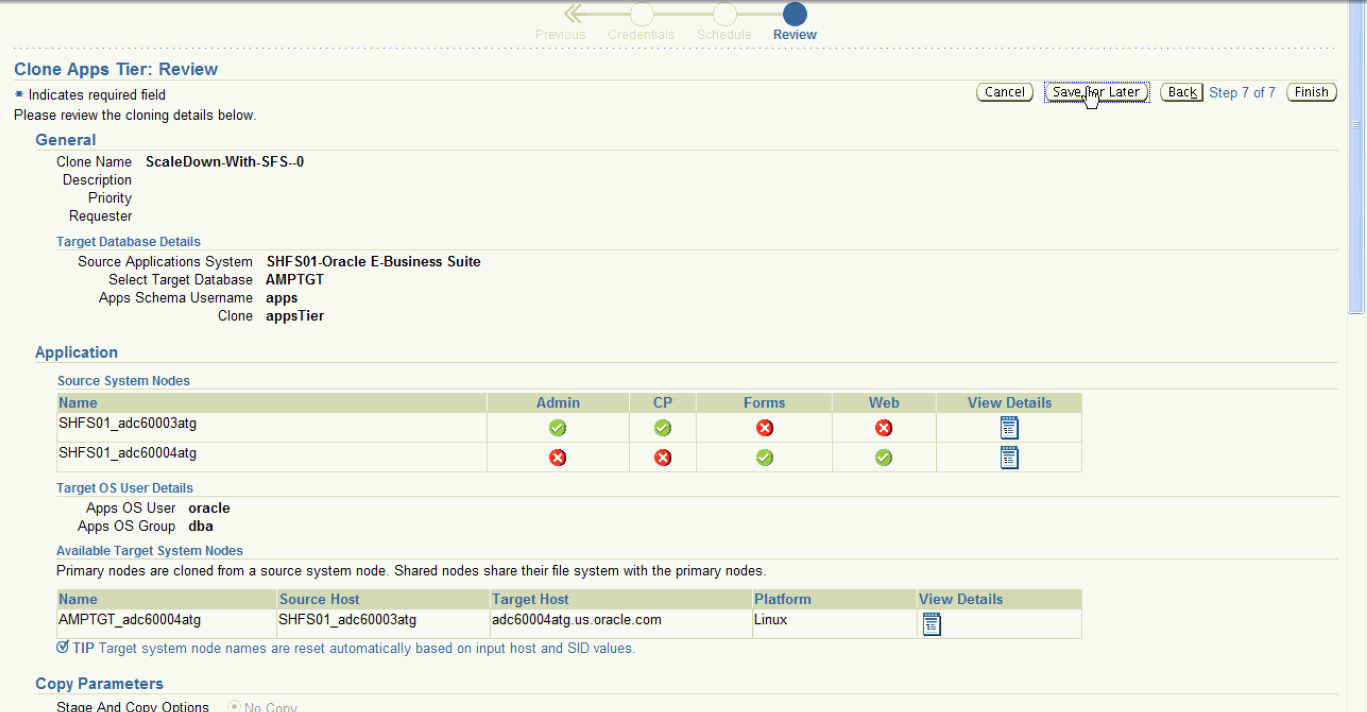Click the CP column header
Screen dimensions: 1367x712
[x=663, y=402]
